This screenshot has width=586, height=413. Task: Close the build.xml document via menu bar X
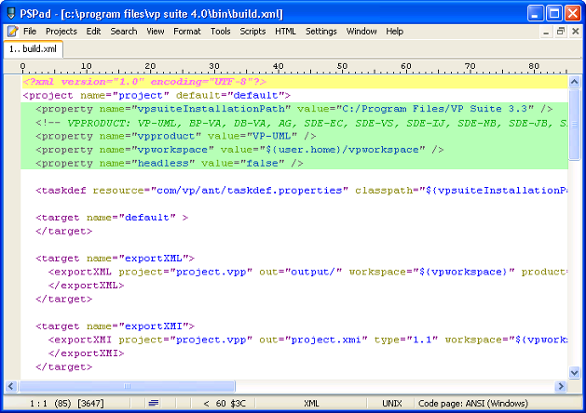(576, 32)
